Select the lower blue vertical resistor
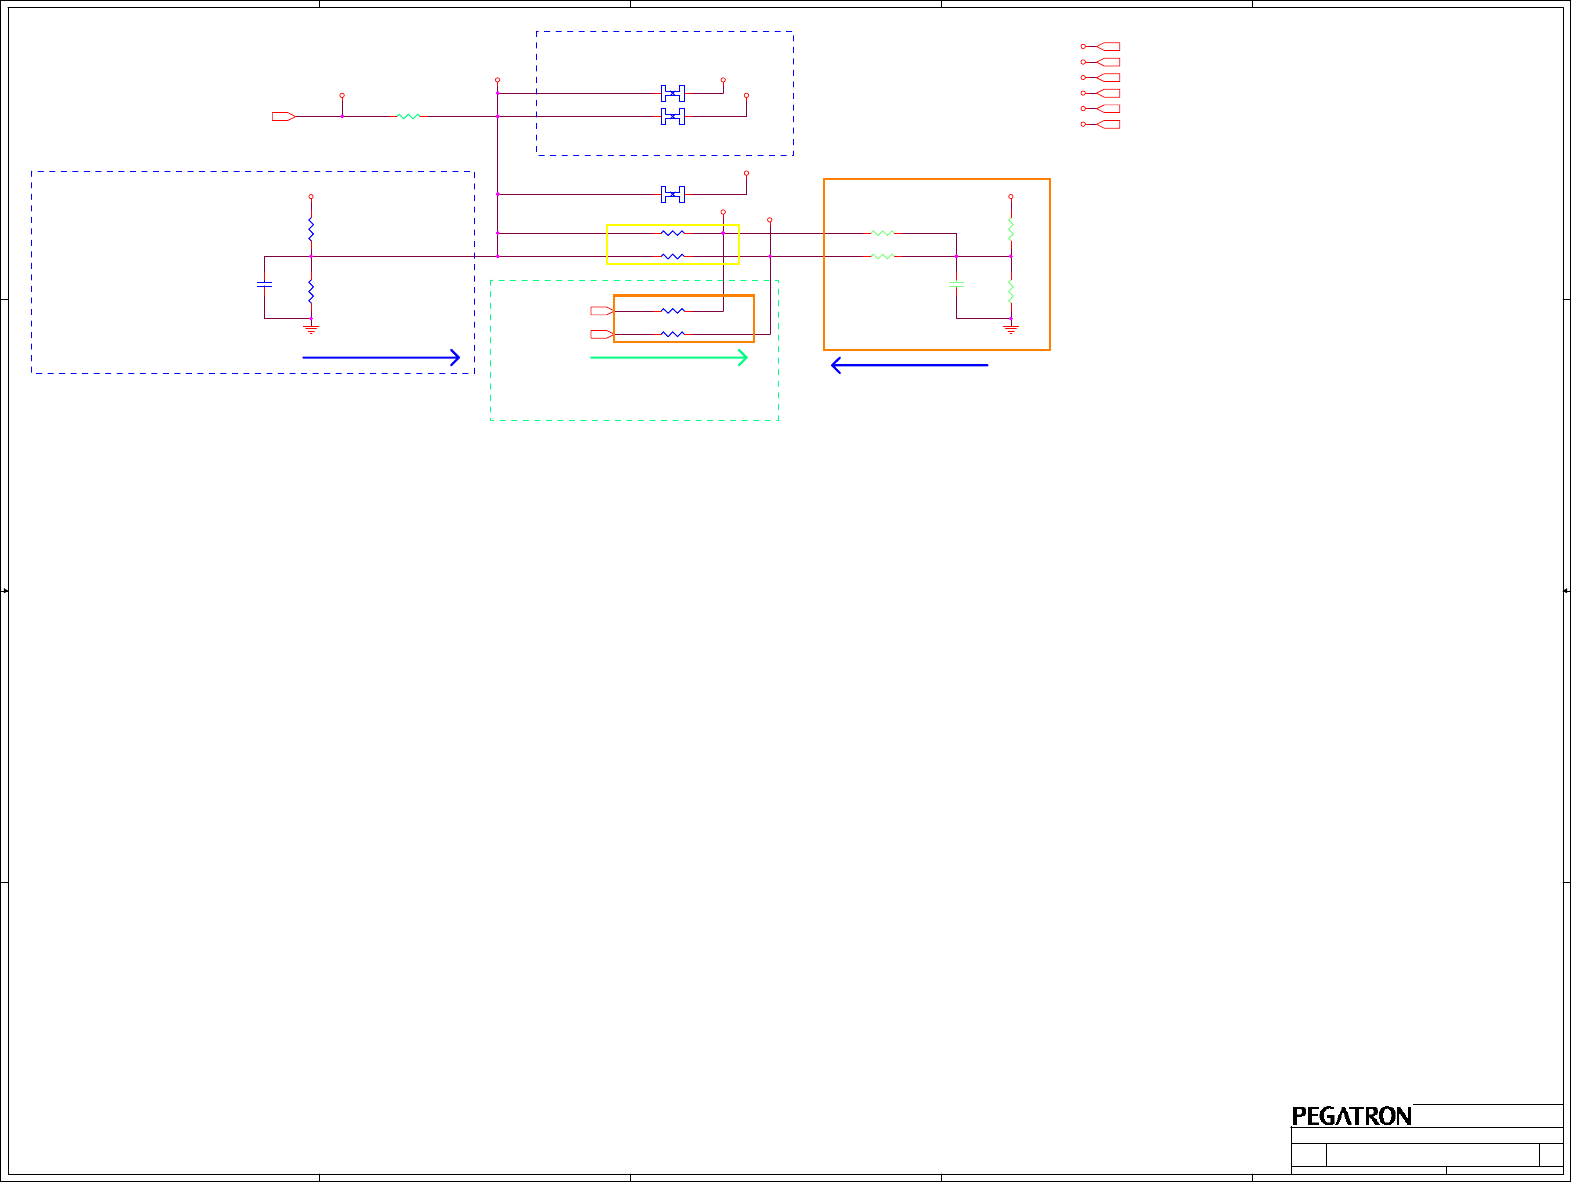 (x=311, y=291)
